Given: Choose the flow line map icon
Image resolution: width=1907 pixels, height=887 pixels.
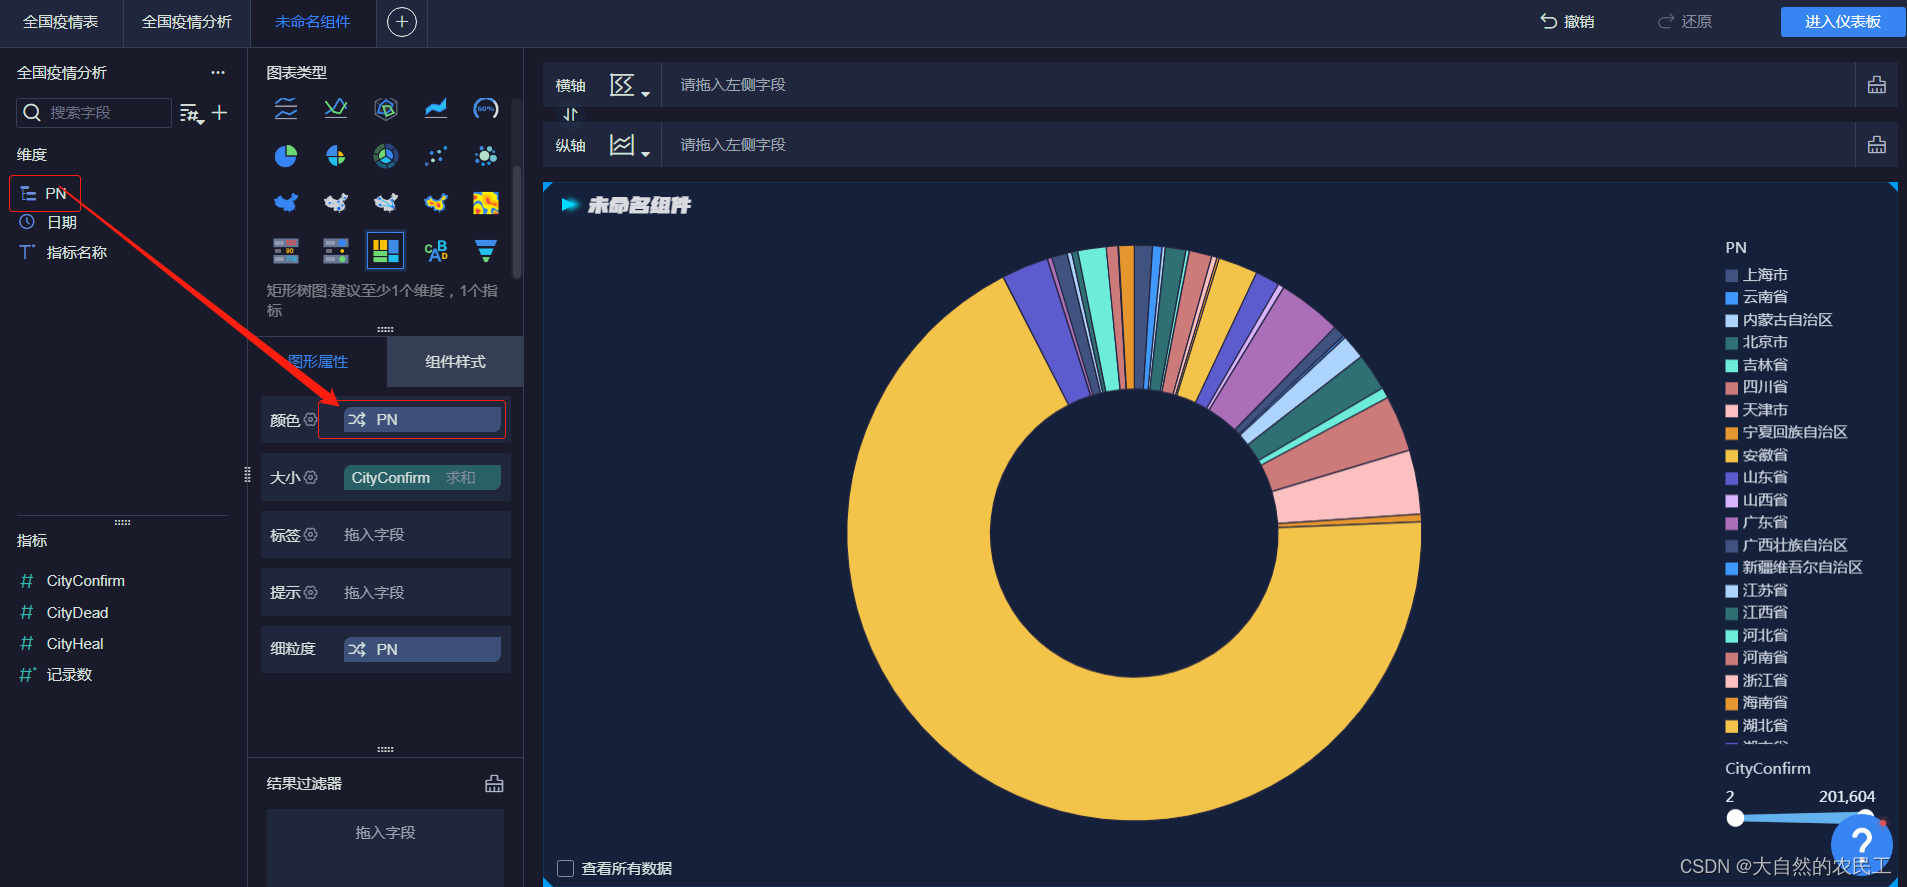Looking at the screenshot, I should 386,203.
